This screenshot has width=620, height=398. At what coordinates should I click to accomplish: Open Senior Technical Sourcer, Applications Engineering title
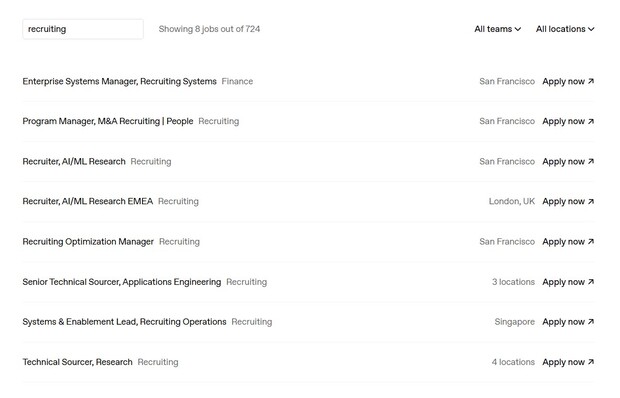[122, 282]
